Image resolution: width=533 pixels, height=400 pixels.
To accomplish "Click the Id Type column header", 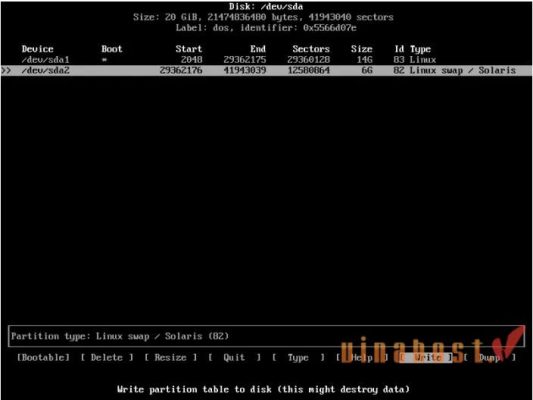I will click(x=413, y=49).
